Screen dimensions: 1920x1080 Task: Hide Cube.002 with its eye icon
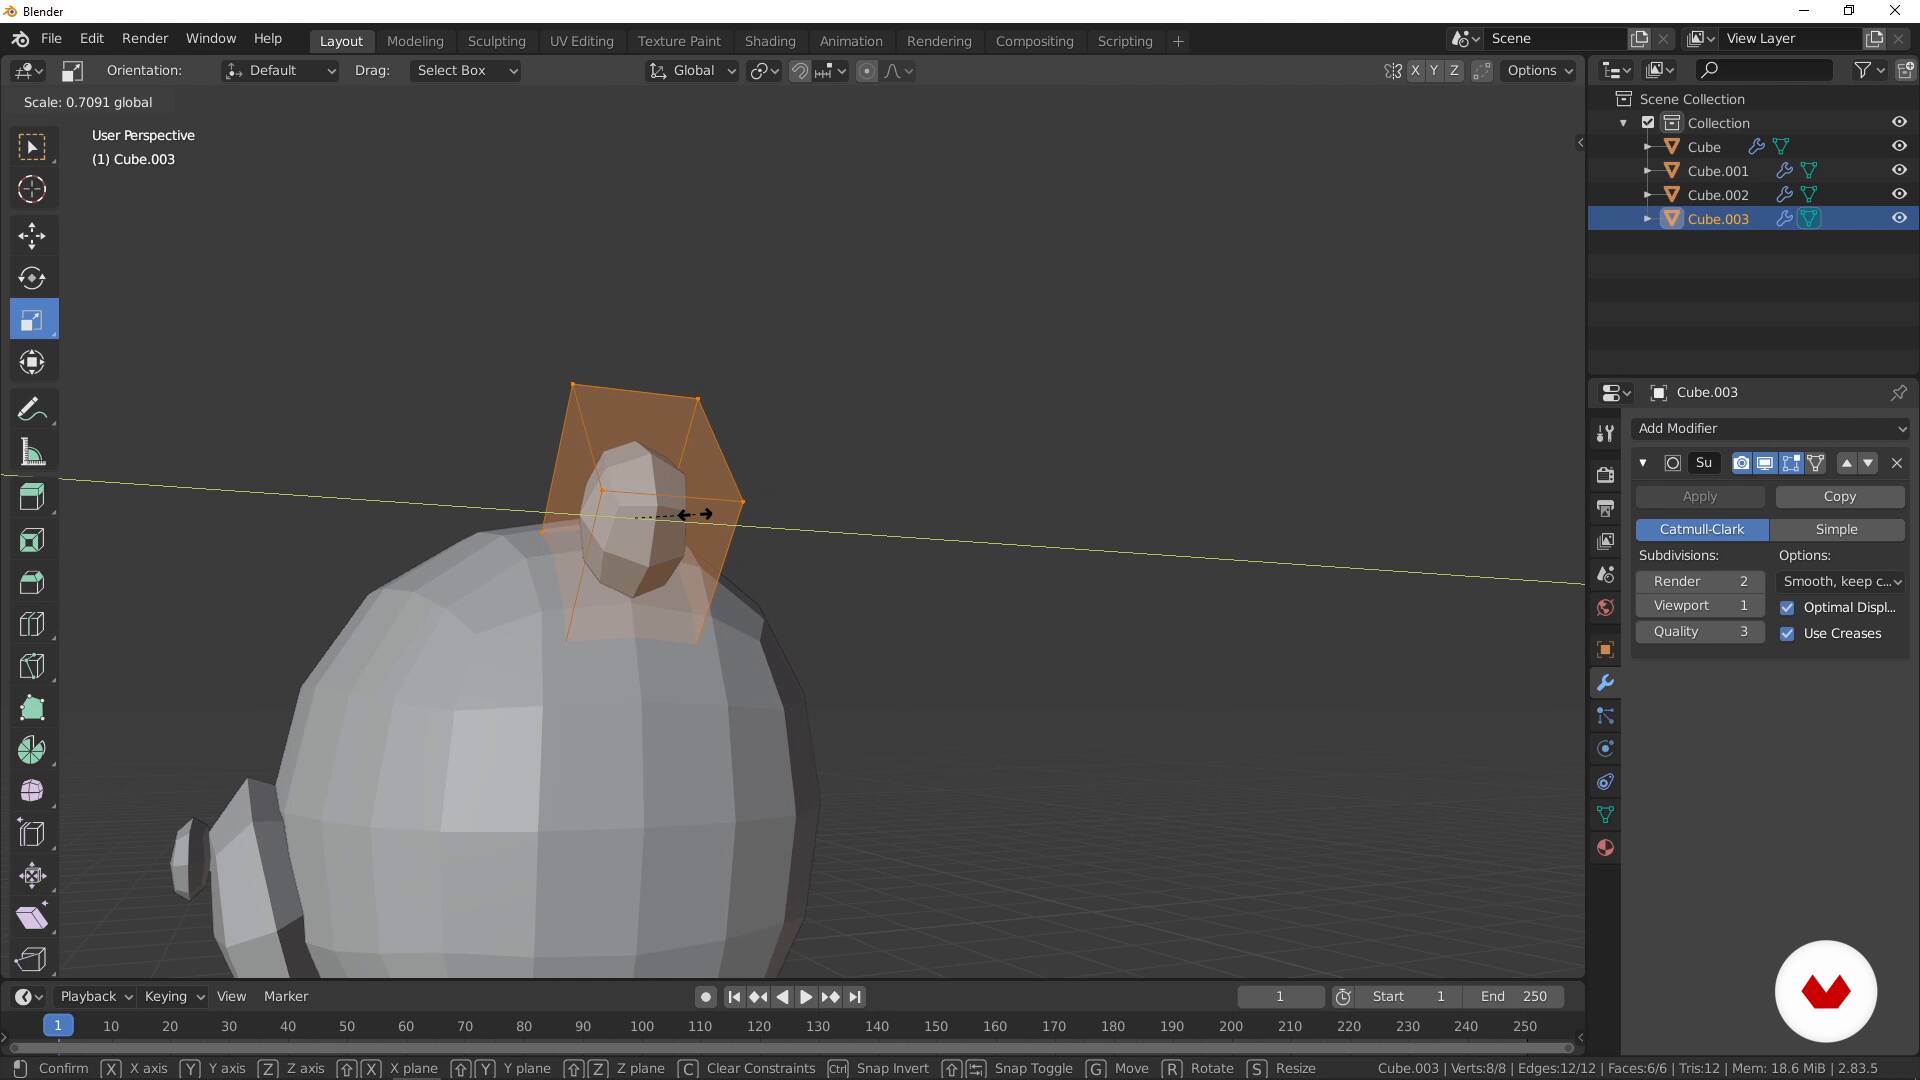pos(1899,195)
